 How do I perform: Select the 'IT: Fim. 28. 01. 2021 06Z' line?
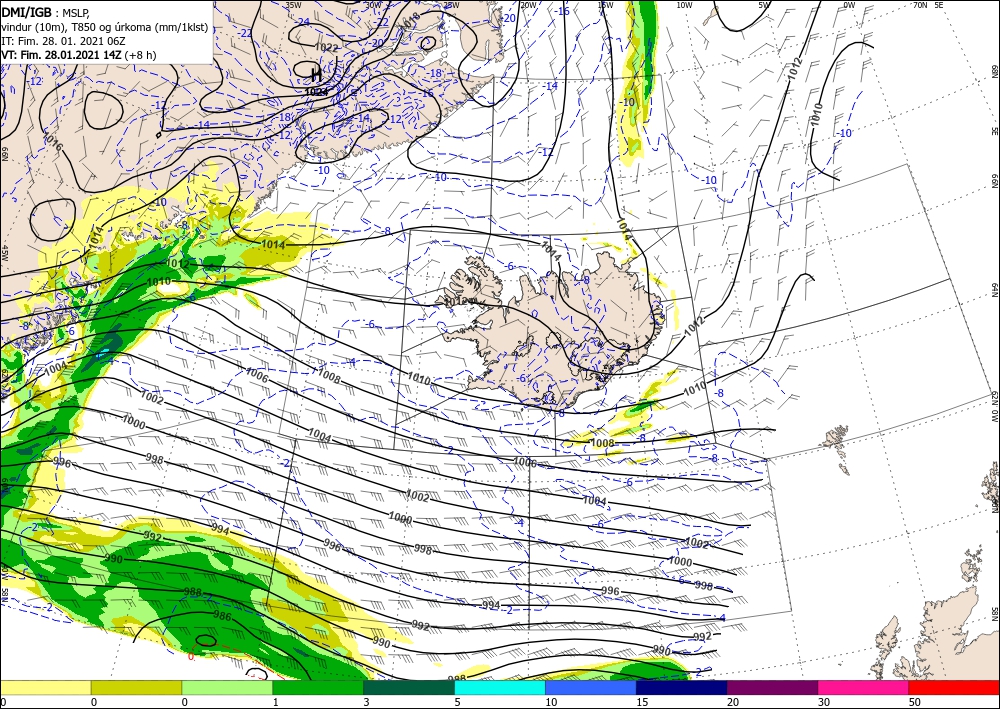(x=62, y=41)
